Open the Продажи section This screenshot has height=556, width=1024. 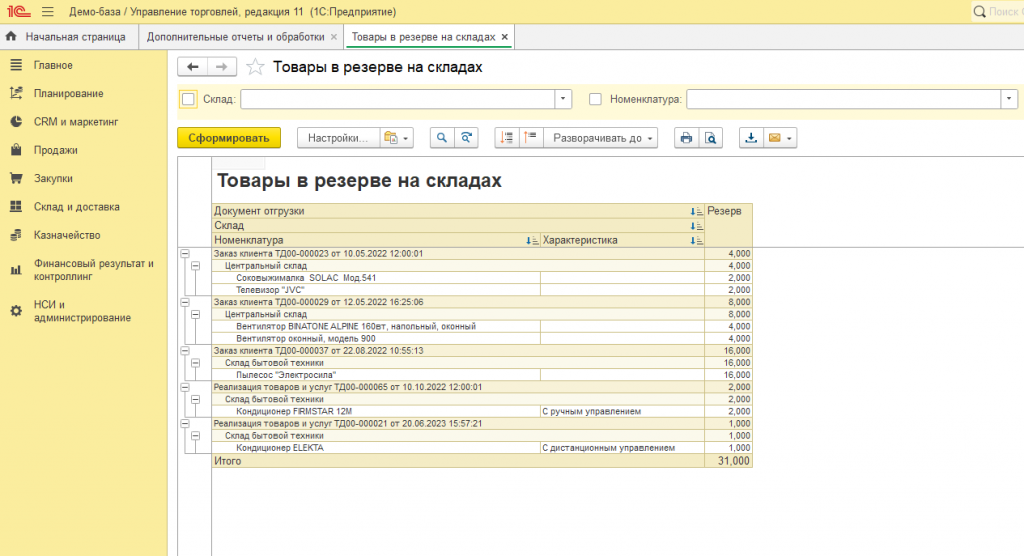tap(56, 150)
